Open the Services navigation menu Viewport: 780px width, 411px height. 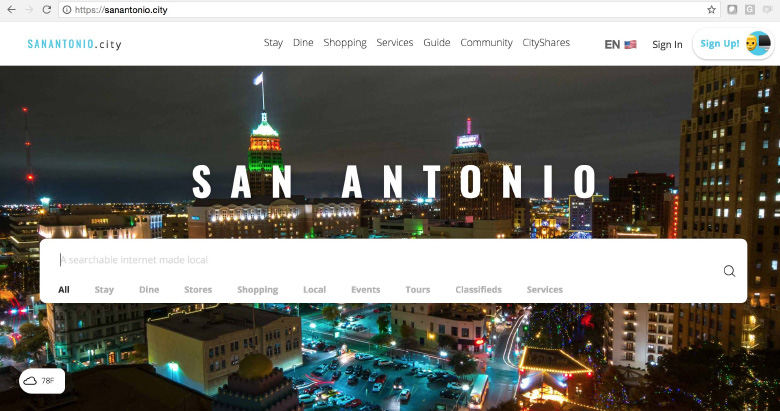(394, 43)
